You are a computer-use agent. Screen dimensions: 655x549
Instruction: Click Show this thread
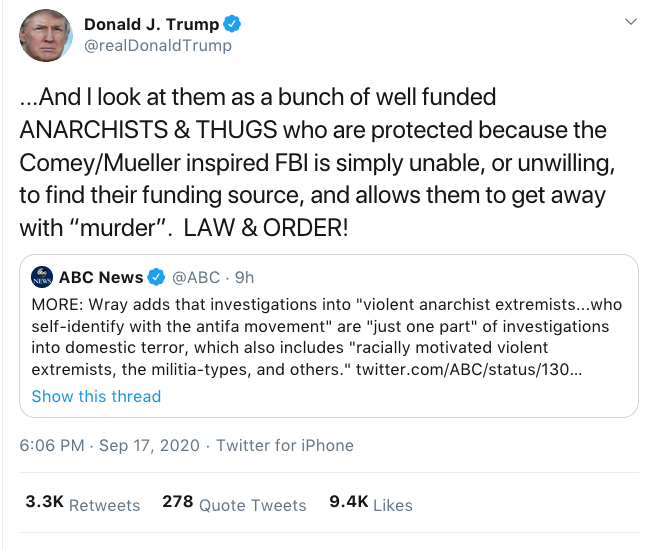pos(96,396)
